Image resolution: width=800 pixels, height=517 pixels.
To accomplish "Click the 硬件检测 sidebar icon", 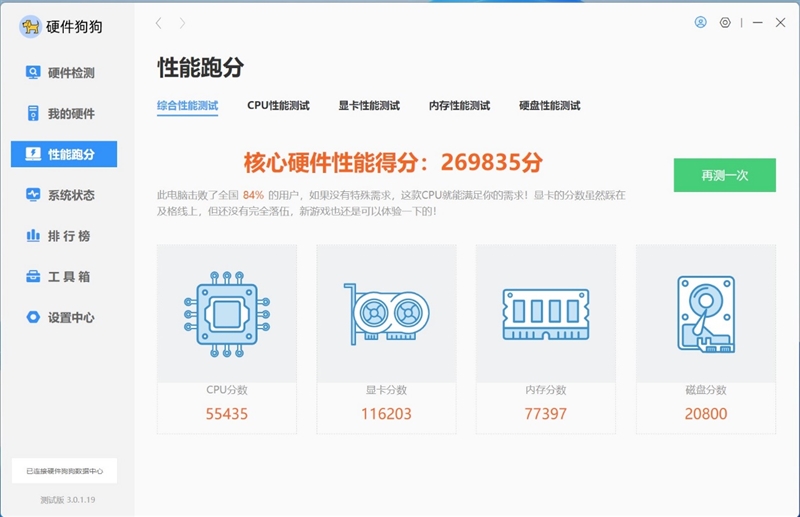I will (x=33, y=72).
